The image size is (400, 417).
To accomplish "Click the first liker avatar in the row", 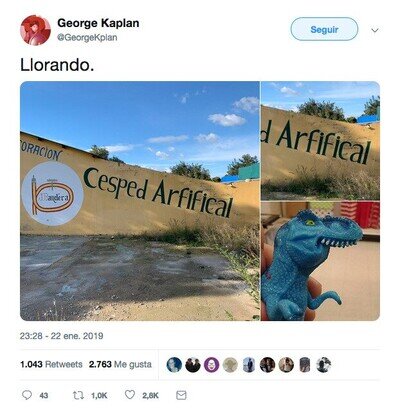I will pyautogui.click(x=174, y=365).
